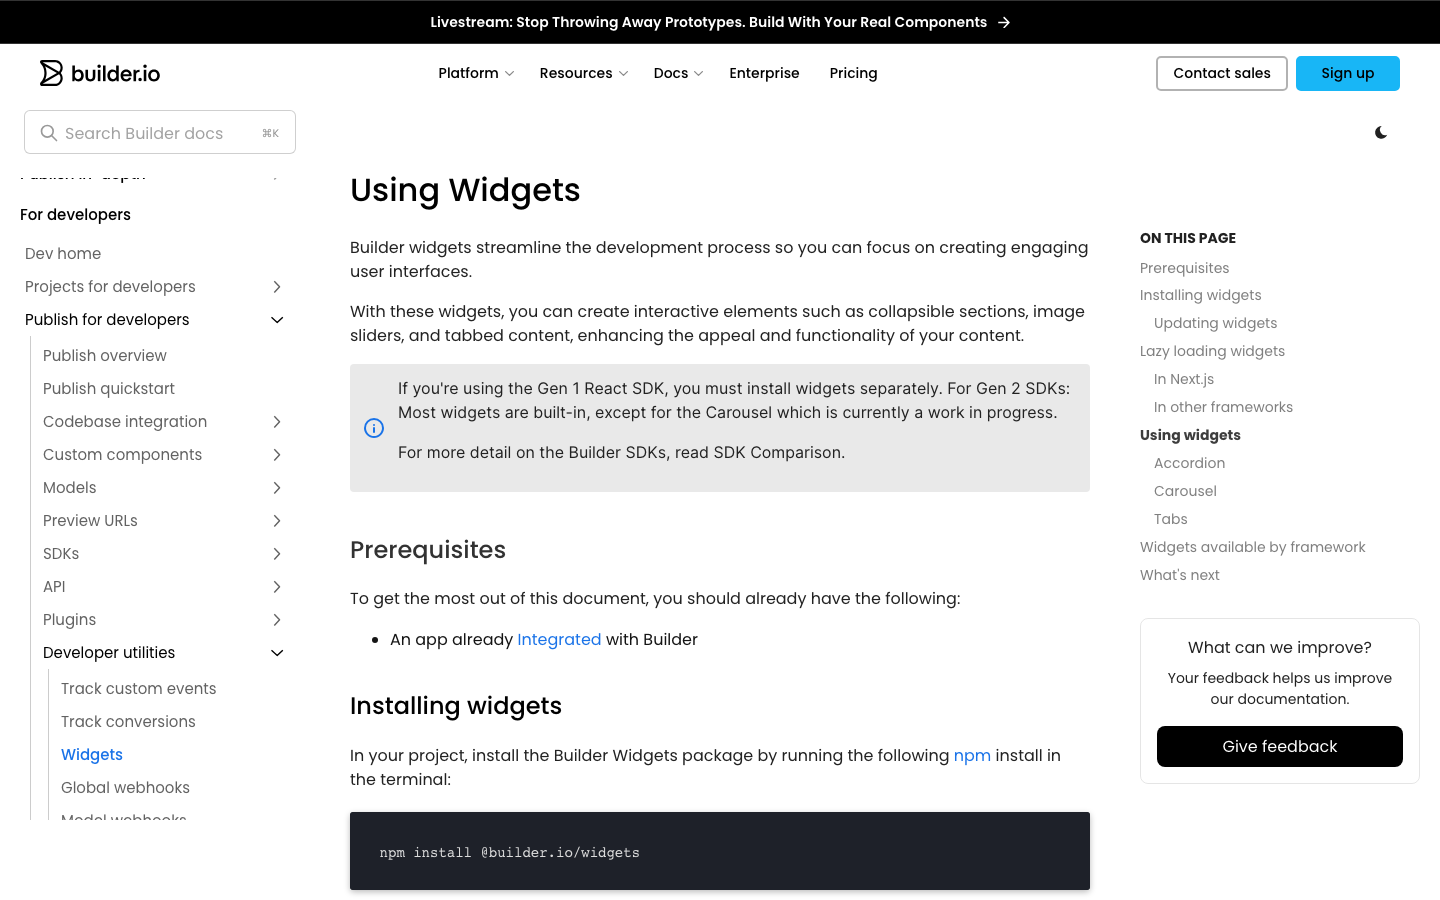This screenshot has width=1440, height=900.
Task: Open the Pricing page
Action: [853, 73]
